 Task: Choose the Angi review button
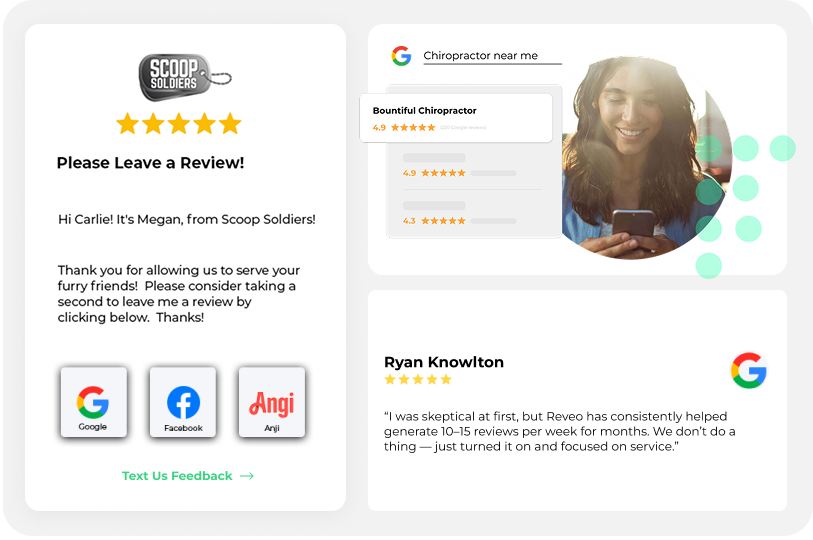point(272,402)
